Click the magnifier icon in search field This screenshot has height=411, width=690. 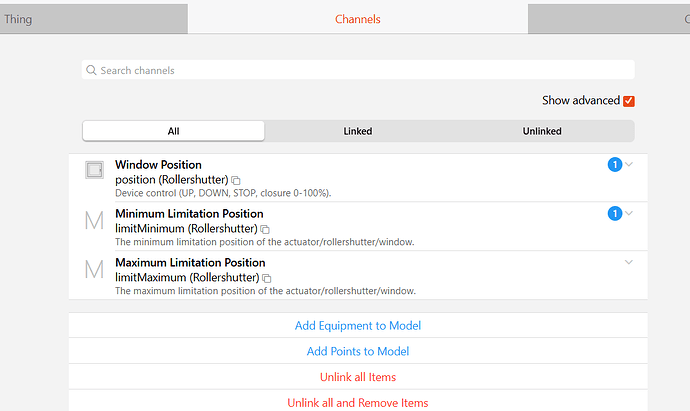pos(92,71)
